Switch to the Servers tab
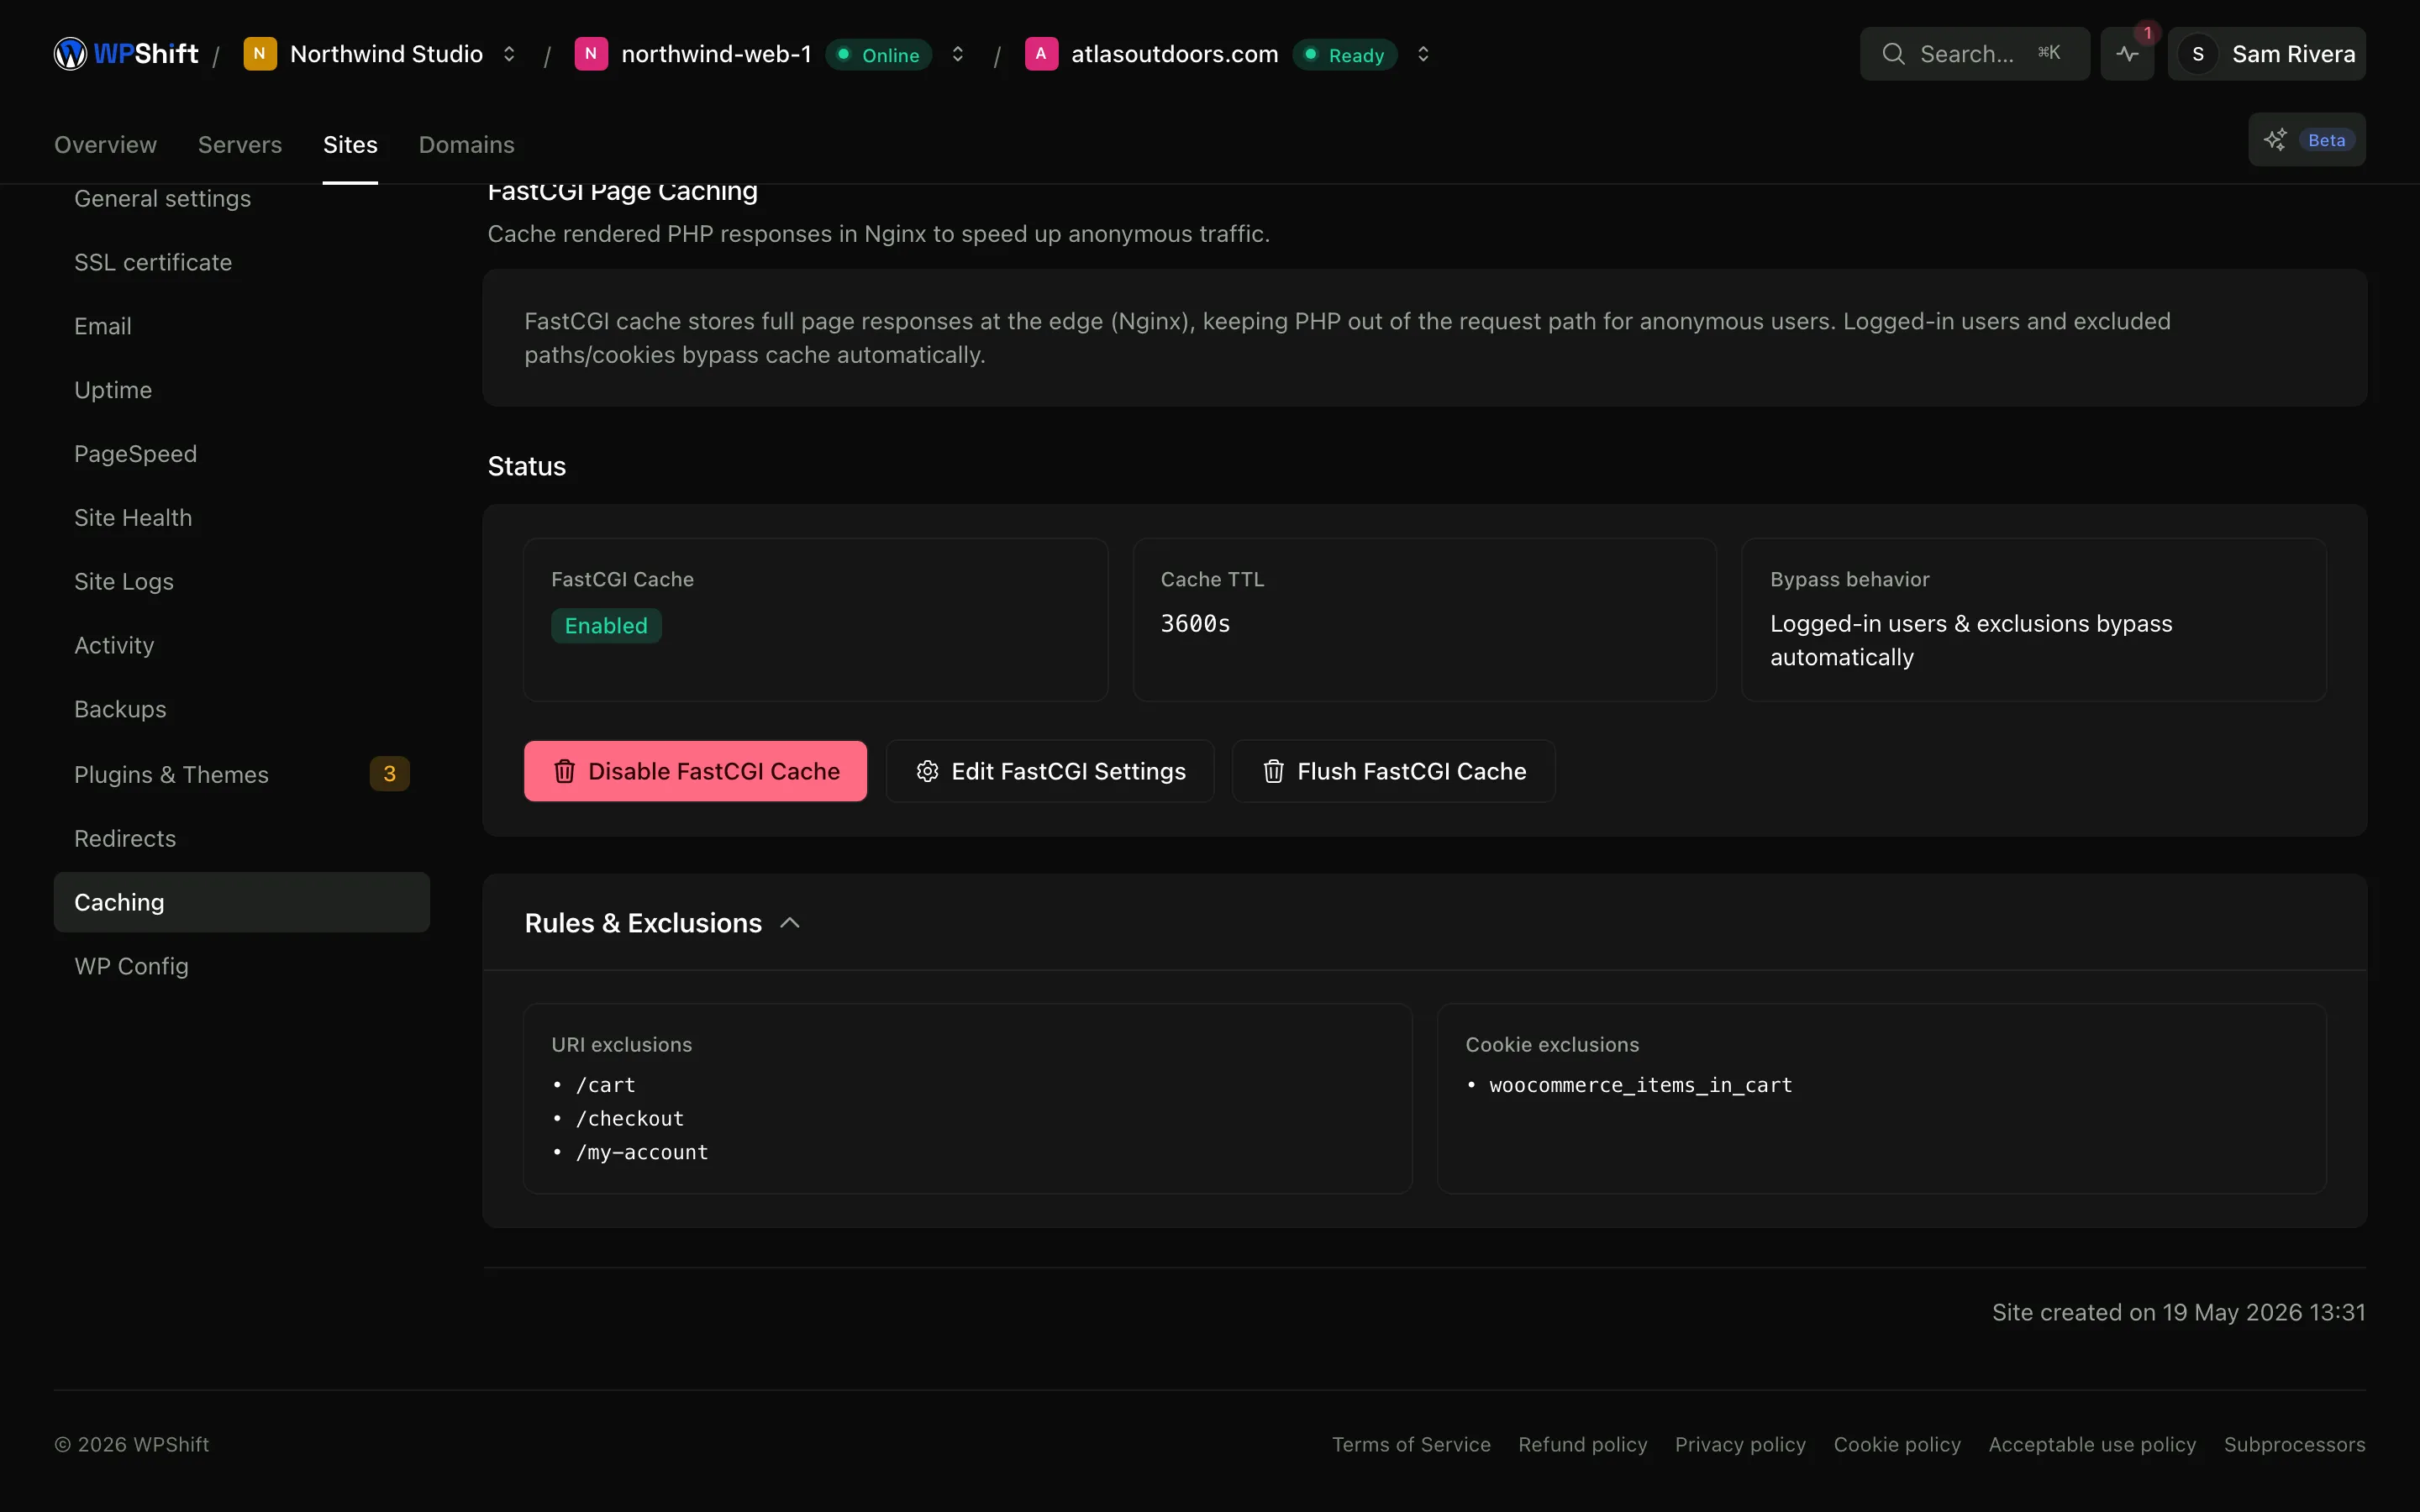This screenshot has width=2420, height=1512. coord(240,145)
